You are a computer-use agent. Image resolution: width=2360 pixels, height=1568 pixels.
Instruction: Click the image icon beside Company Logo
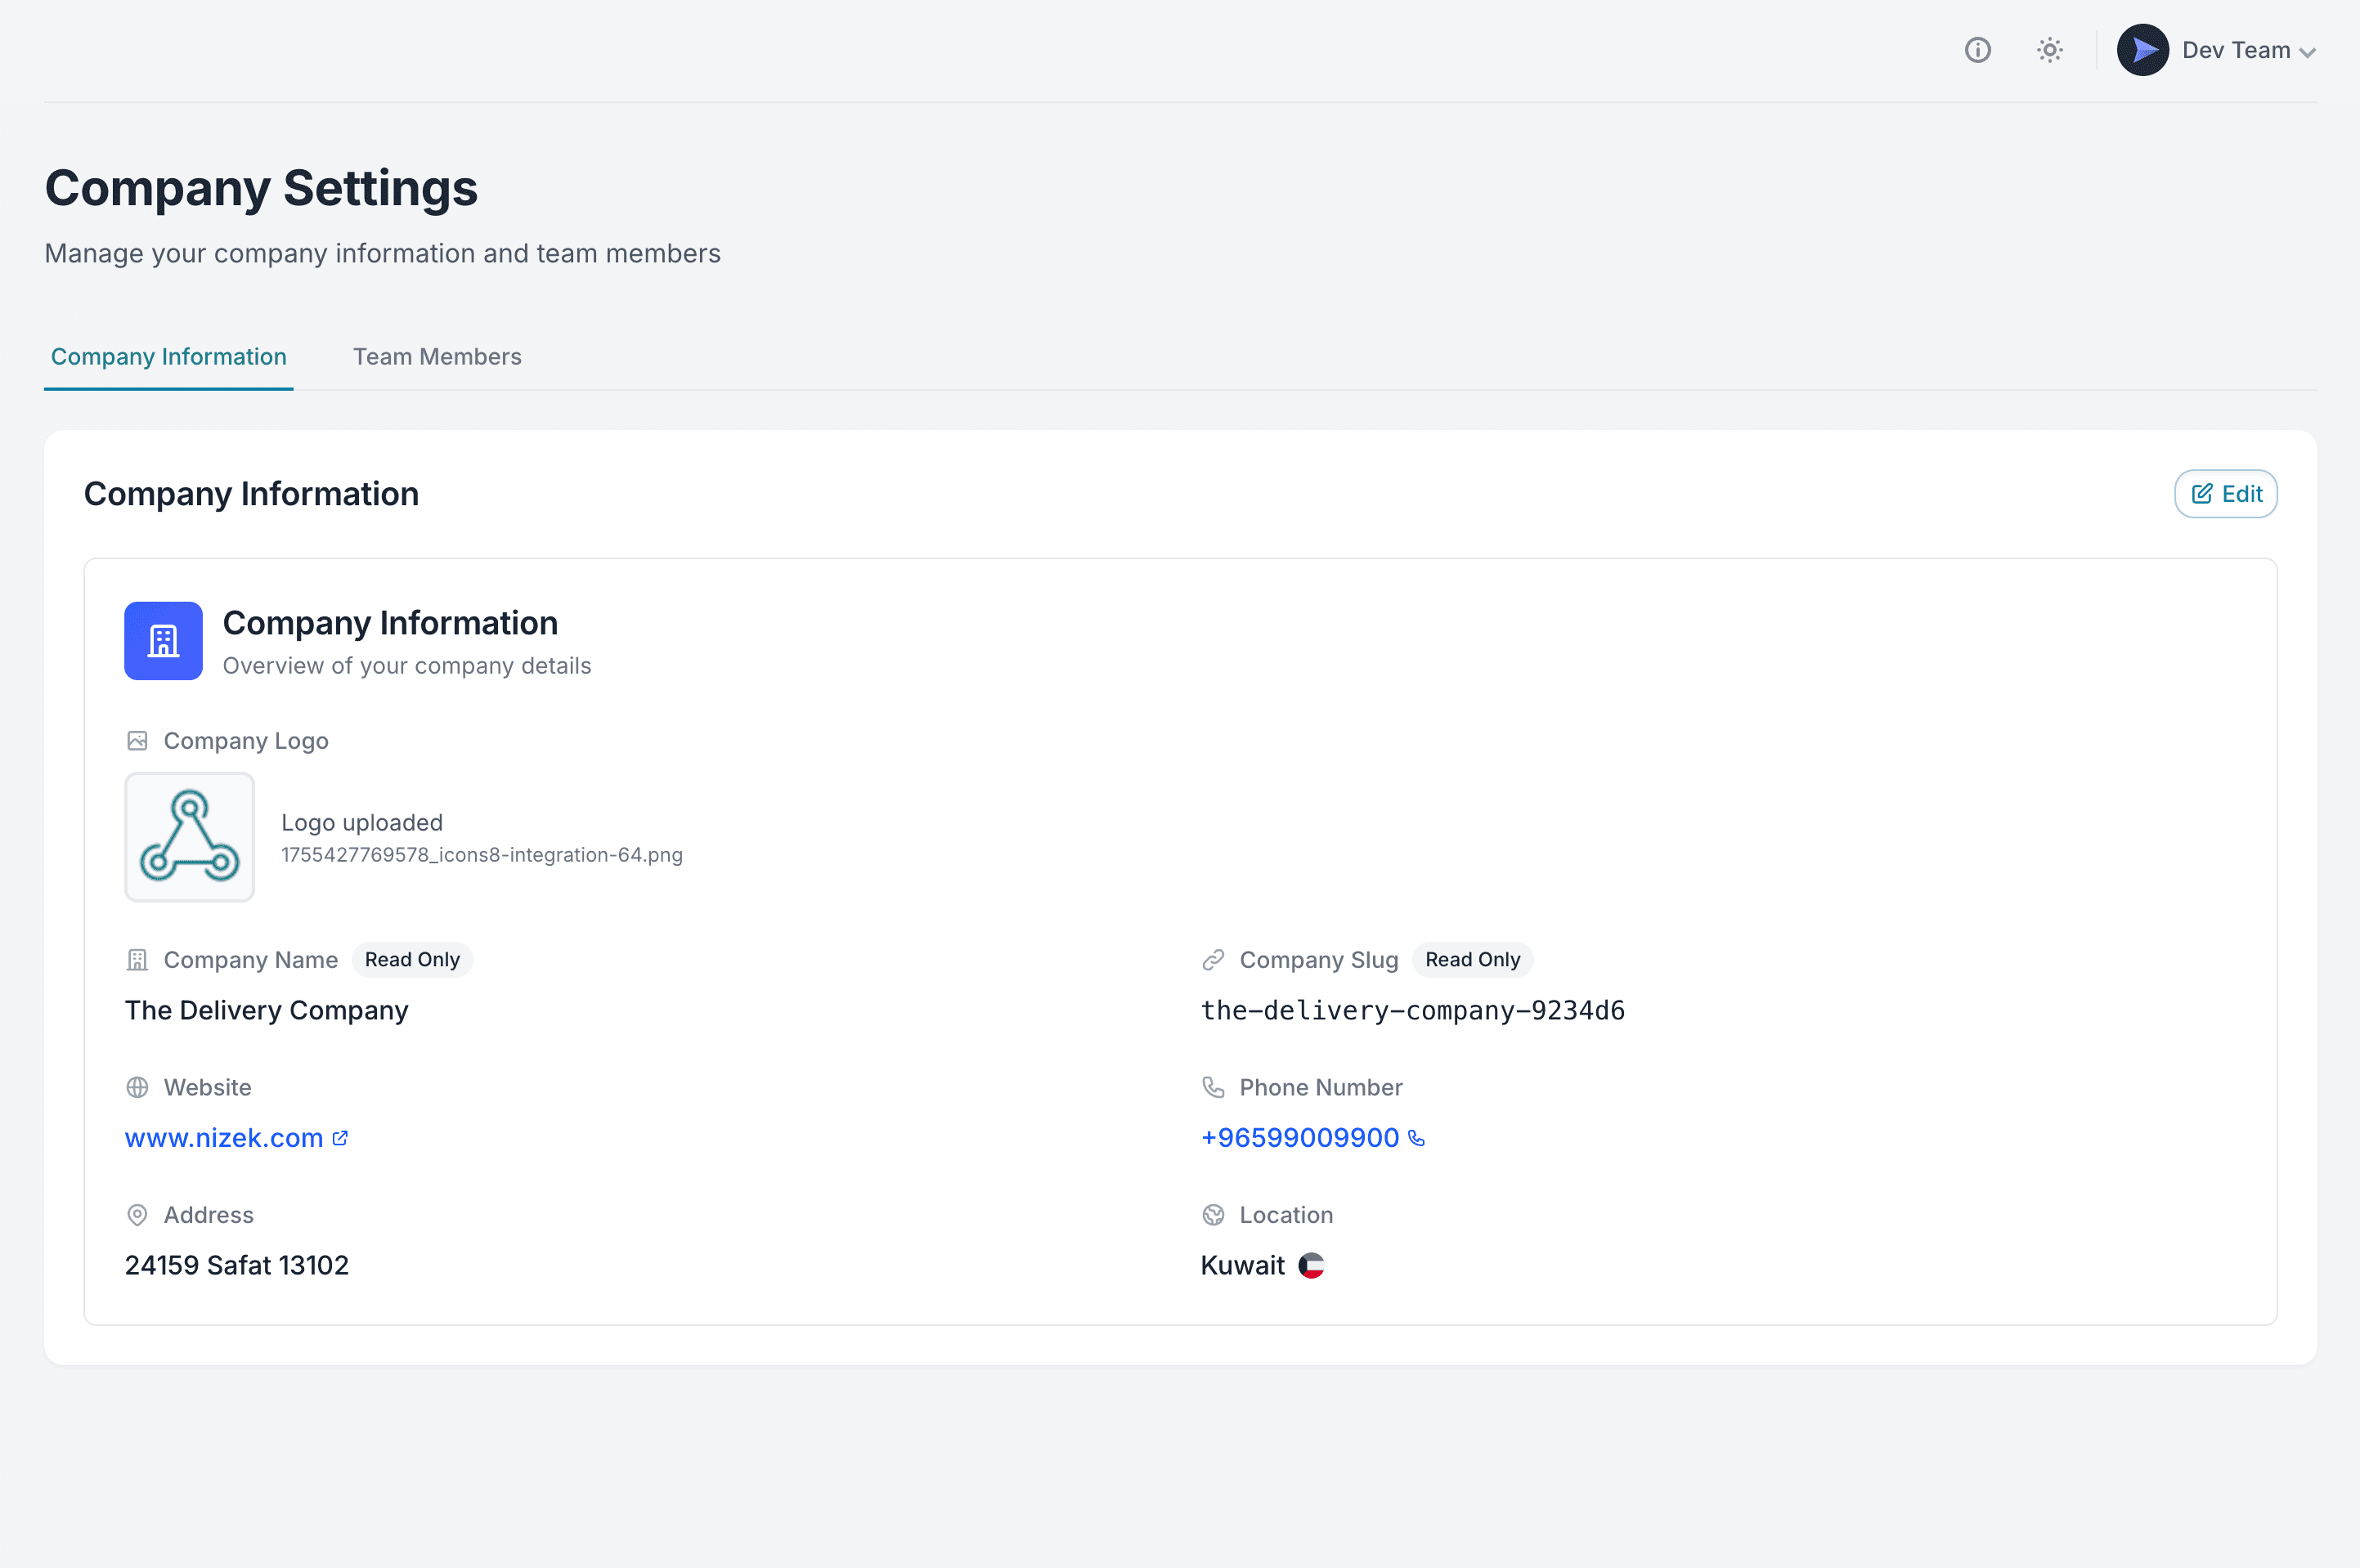[x=137, y=741]
